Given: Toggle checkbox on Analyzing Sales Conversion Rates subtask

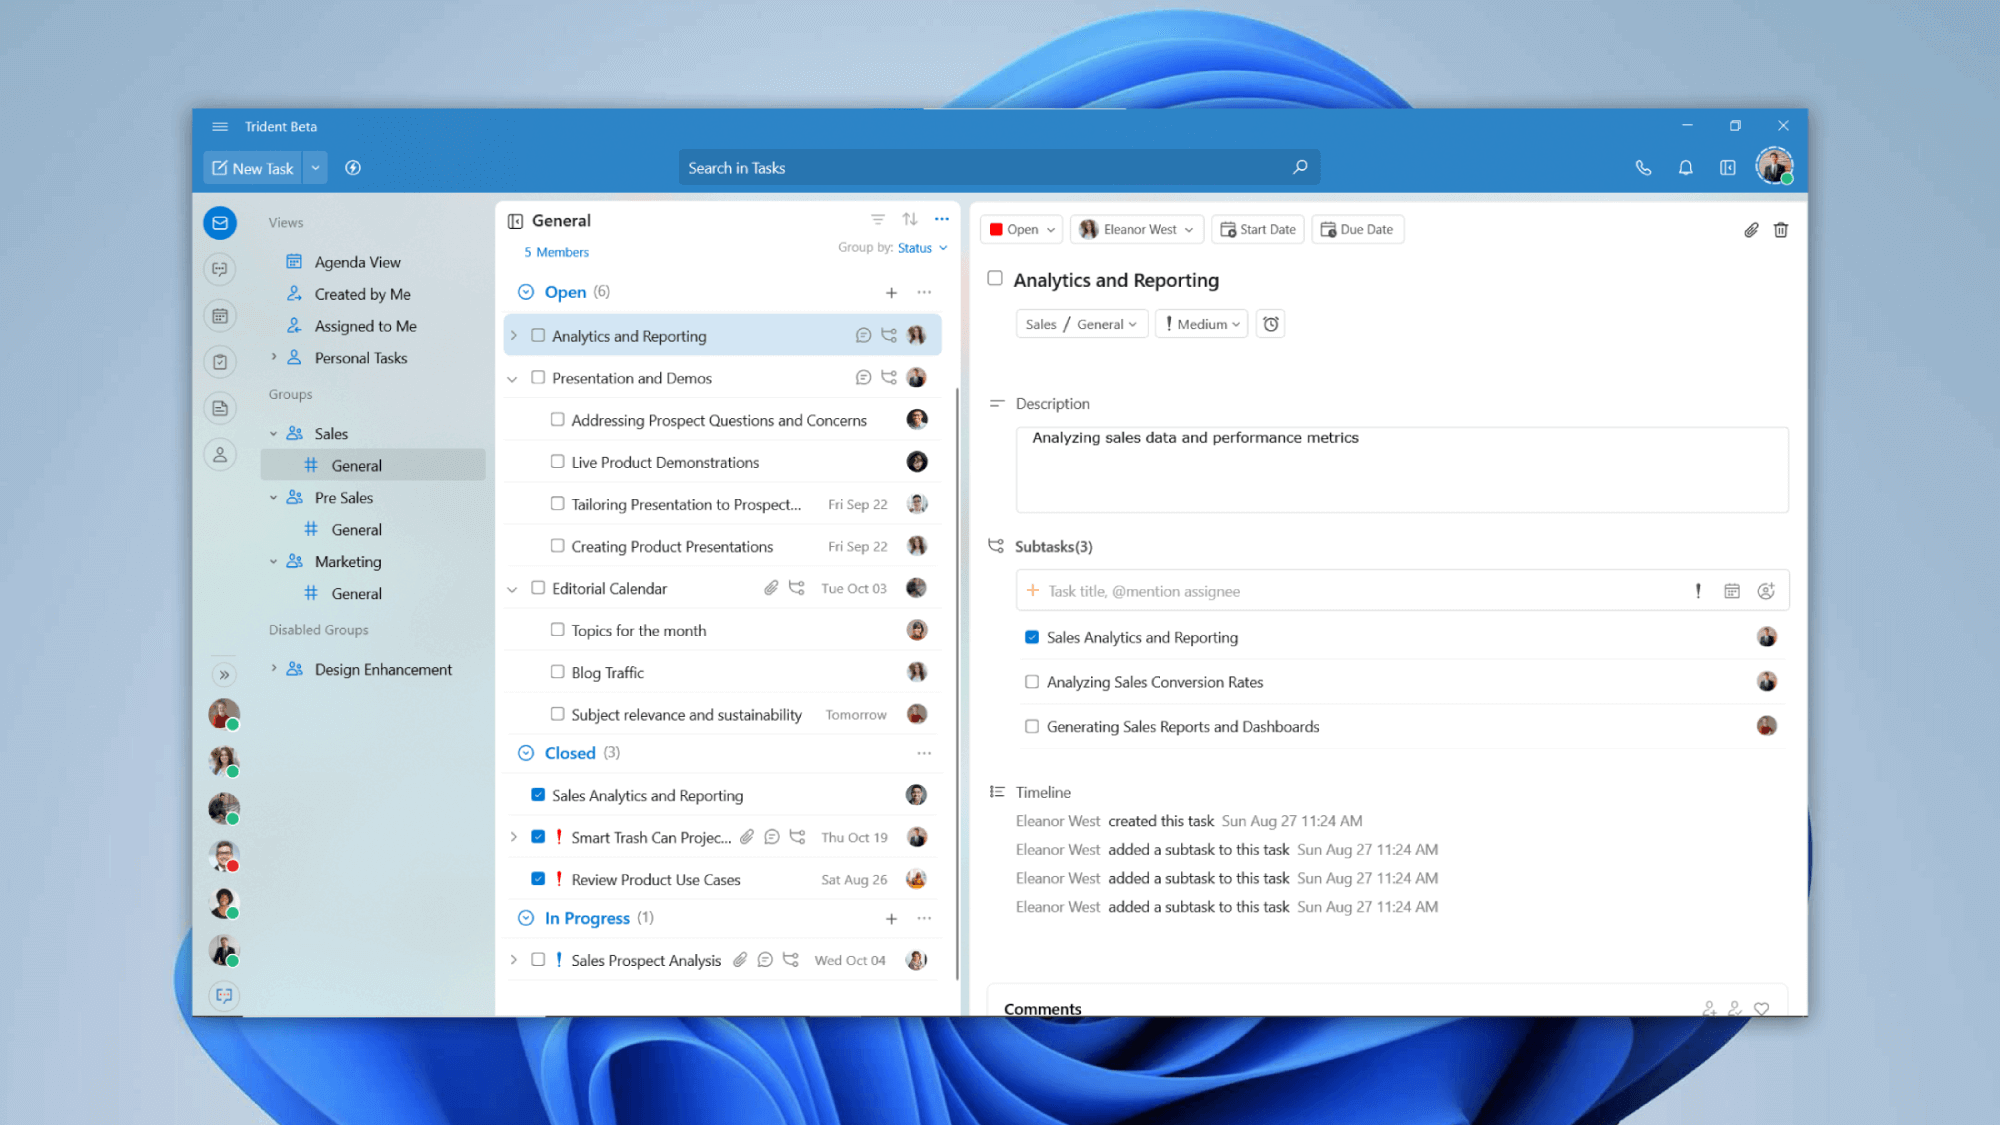Looking at the screenshot, I should point(1032,681).
